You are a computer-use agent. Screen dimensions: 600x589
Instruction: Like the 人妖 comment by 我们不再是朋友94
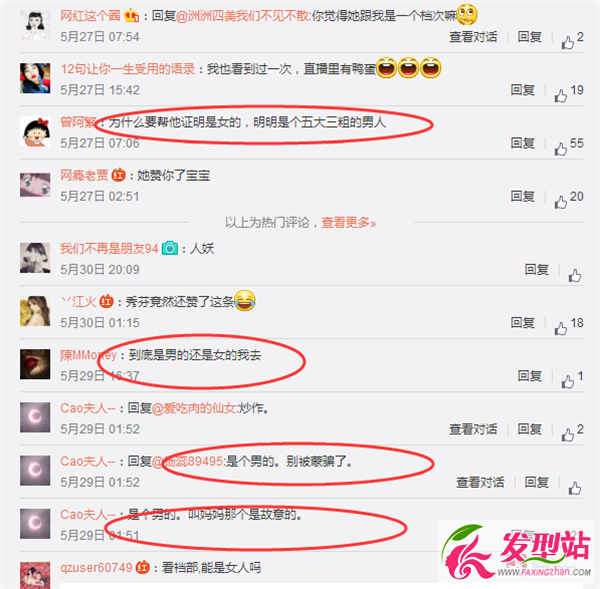tap(575, 275)
